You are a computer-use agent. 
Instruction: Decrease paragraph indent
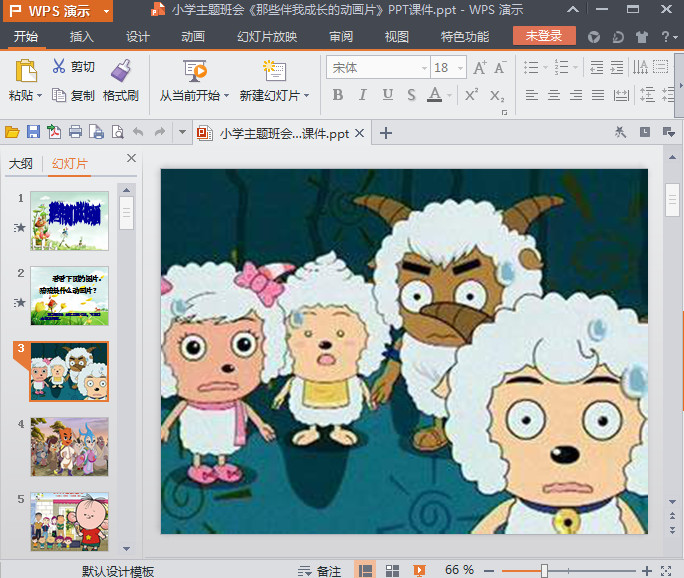point(596,67)
